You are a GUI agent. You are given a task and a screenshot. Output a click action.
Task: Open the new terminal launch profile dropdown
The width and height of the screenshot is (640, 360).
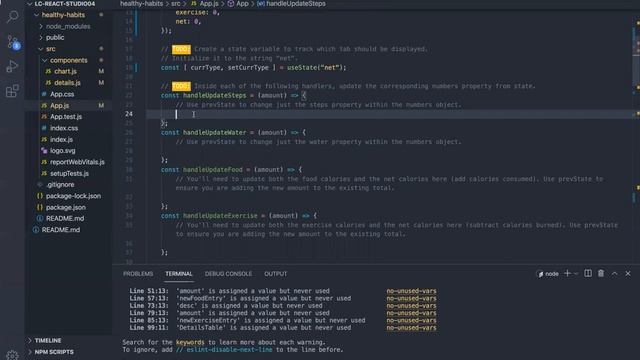coord(576,274)
